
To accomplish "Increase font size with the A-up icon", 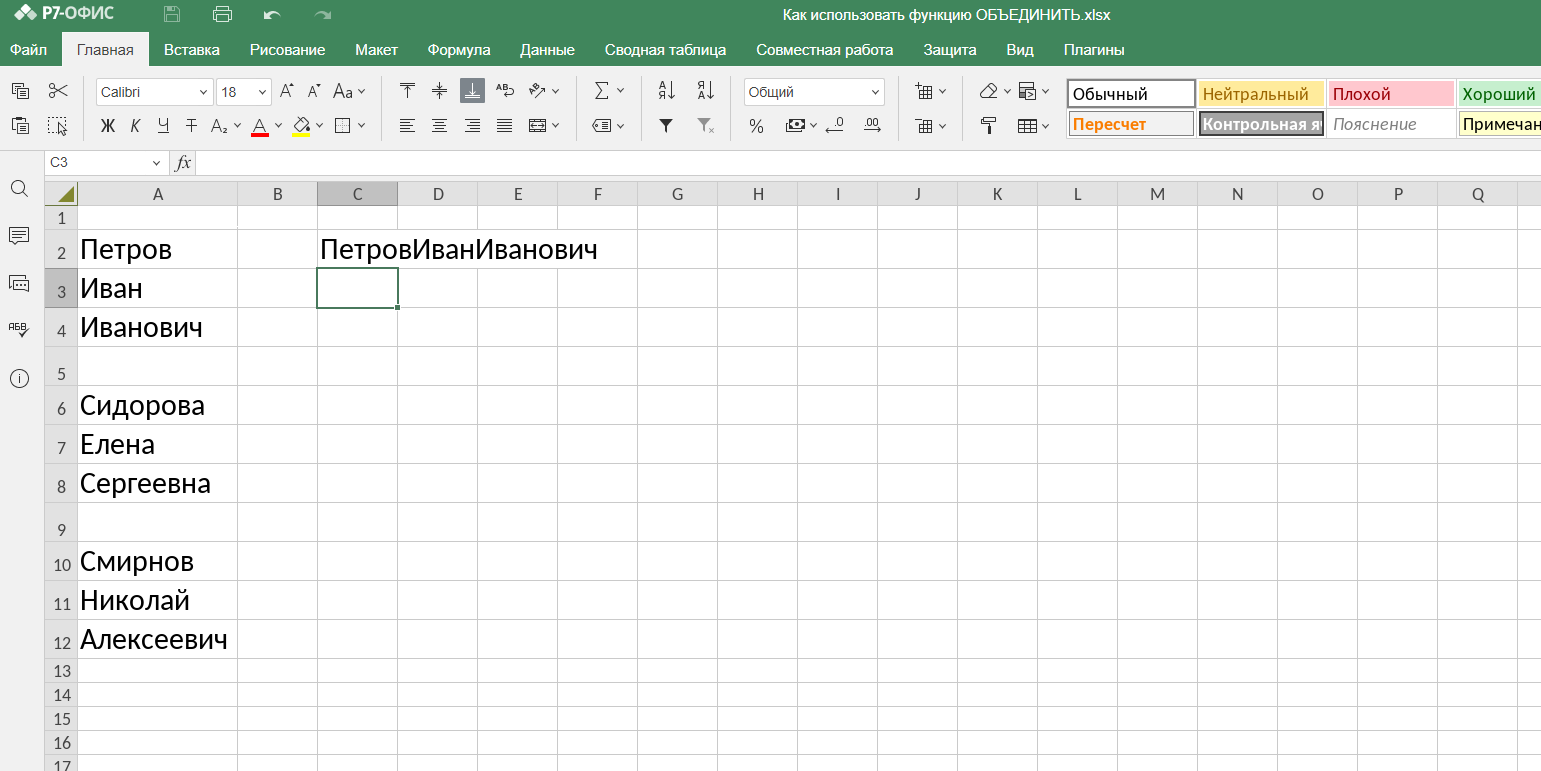I will click(287, 91).
